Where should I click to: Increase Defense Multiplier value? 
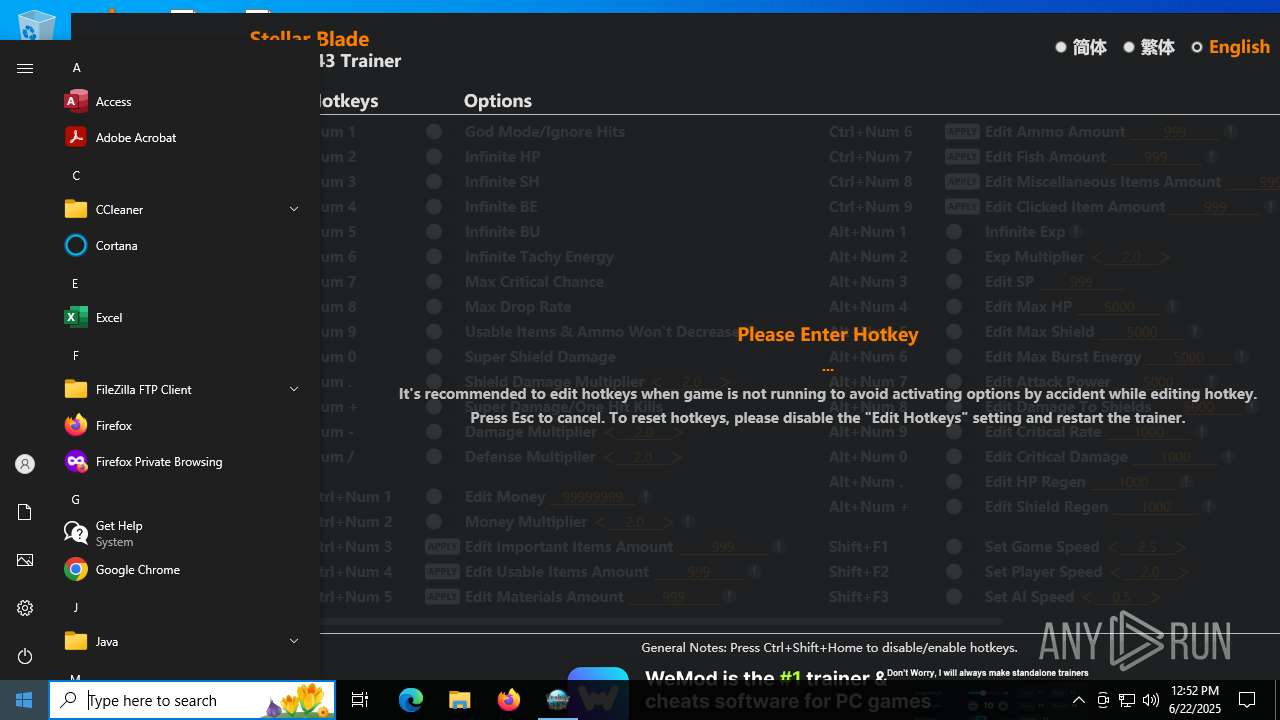coord(677,457)
